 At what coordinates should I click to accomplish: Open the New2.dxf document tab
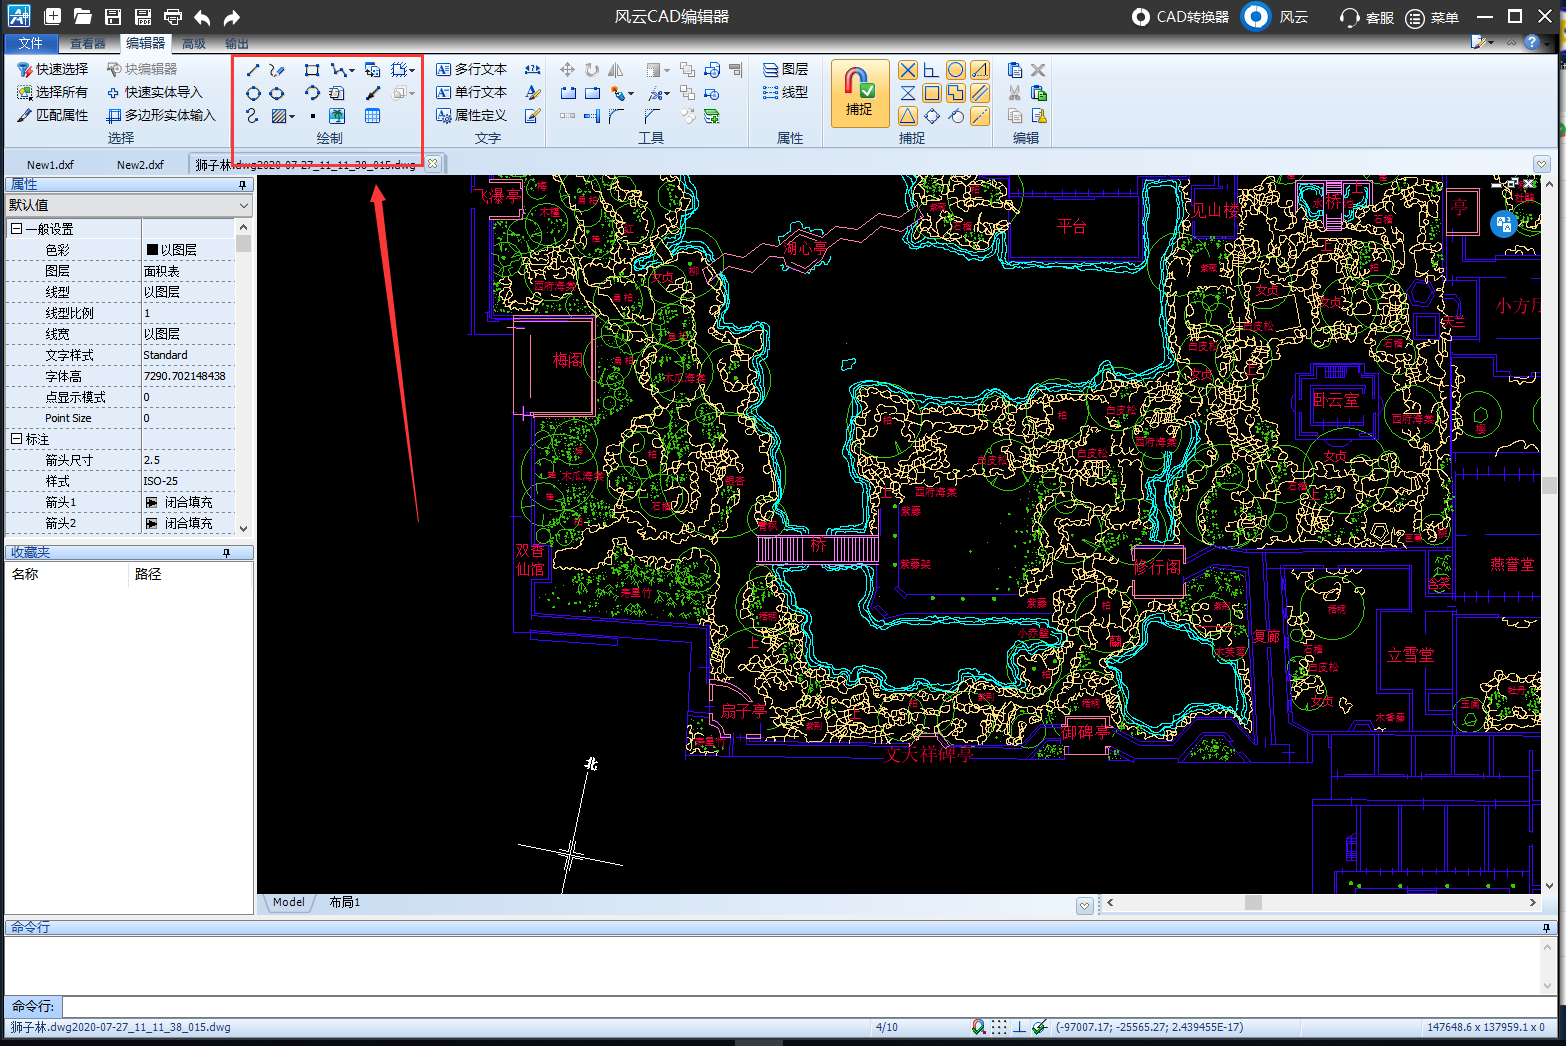point(140,164)
